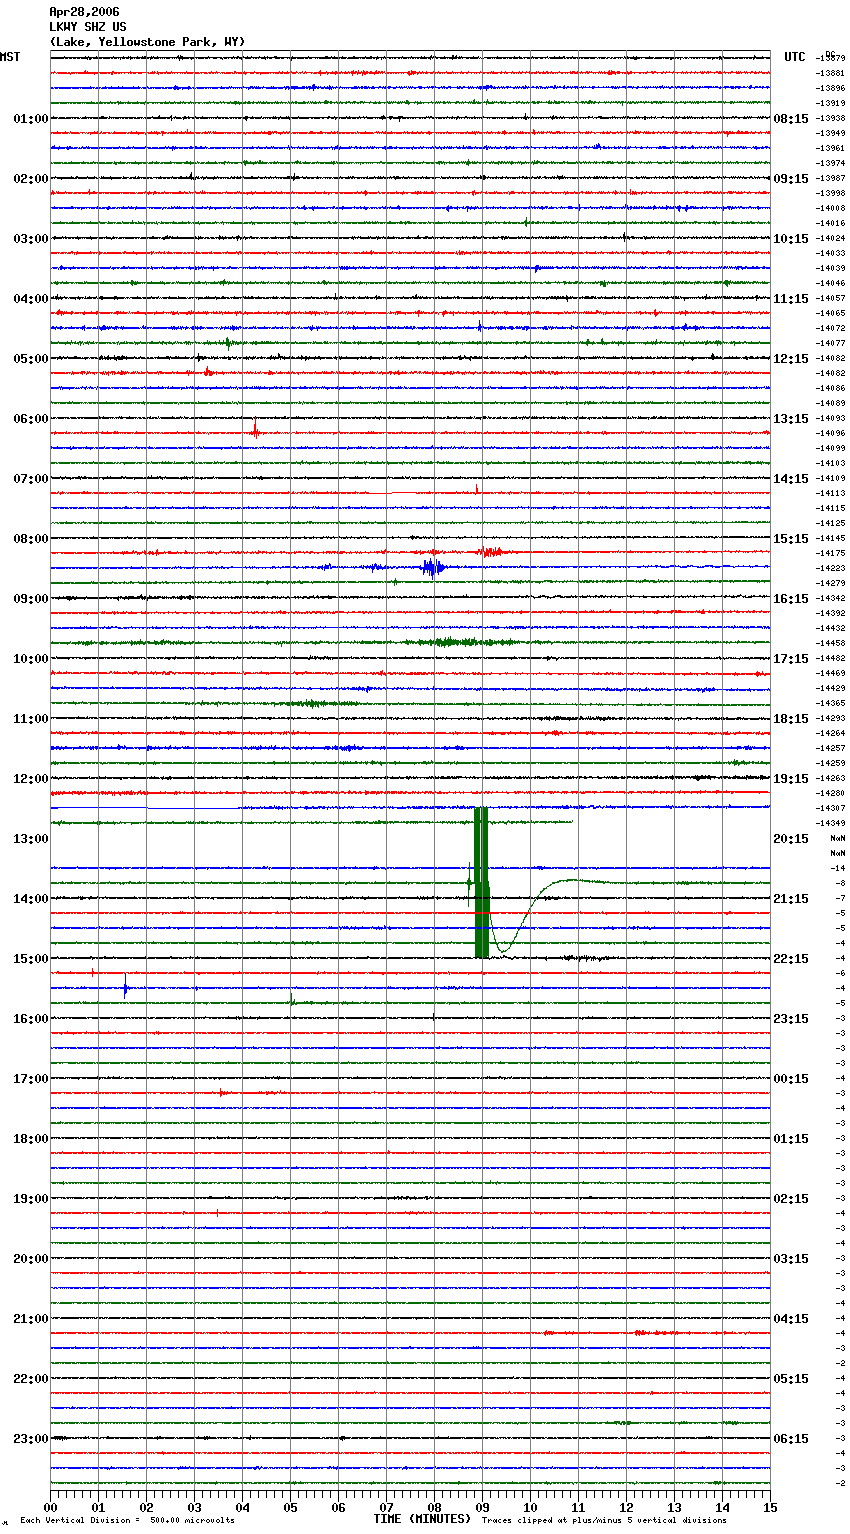Click the 06:15 UTC time label

(x=791, y=1439)
